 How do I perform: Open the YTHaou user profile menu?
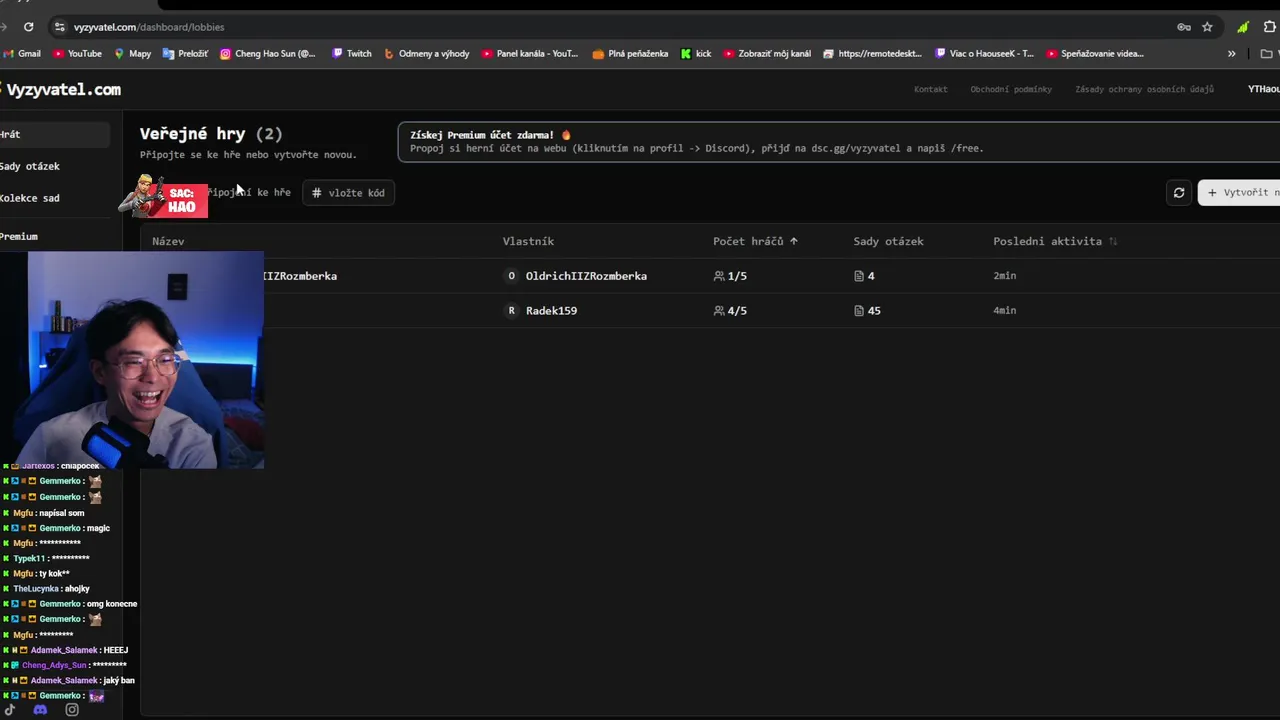[1263, 89]
